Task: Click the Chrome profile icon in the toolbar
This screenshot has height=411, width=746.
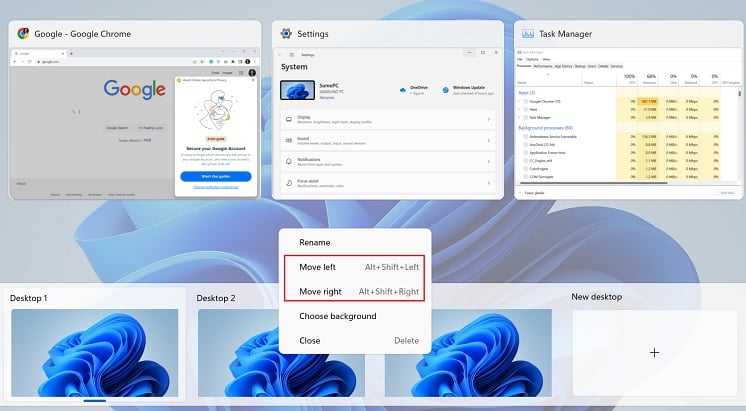Action: tap(248, 61)
